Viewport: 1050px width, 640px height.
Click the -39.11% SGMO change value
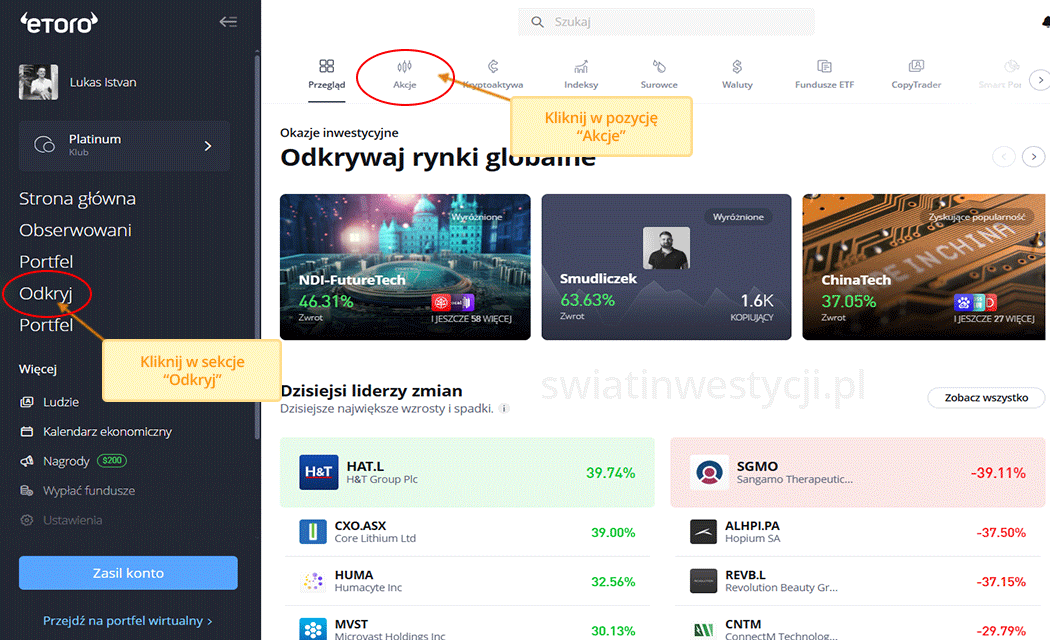point(998,473)
